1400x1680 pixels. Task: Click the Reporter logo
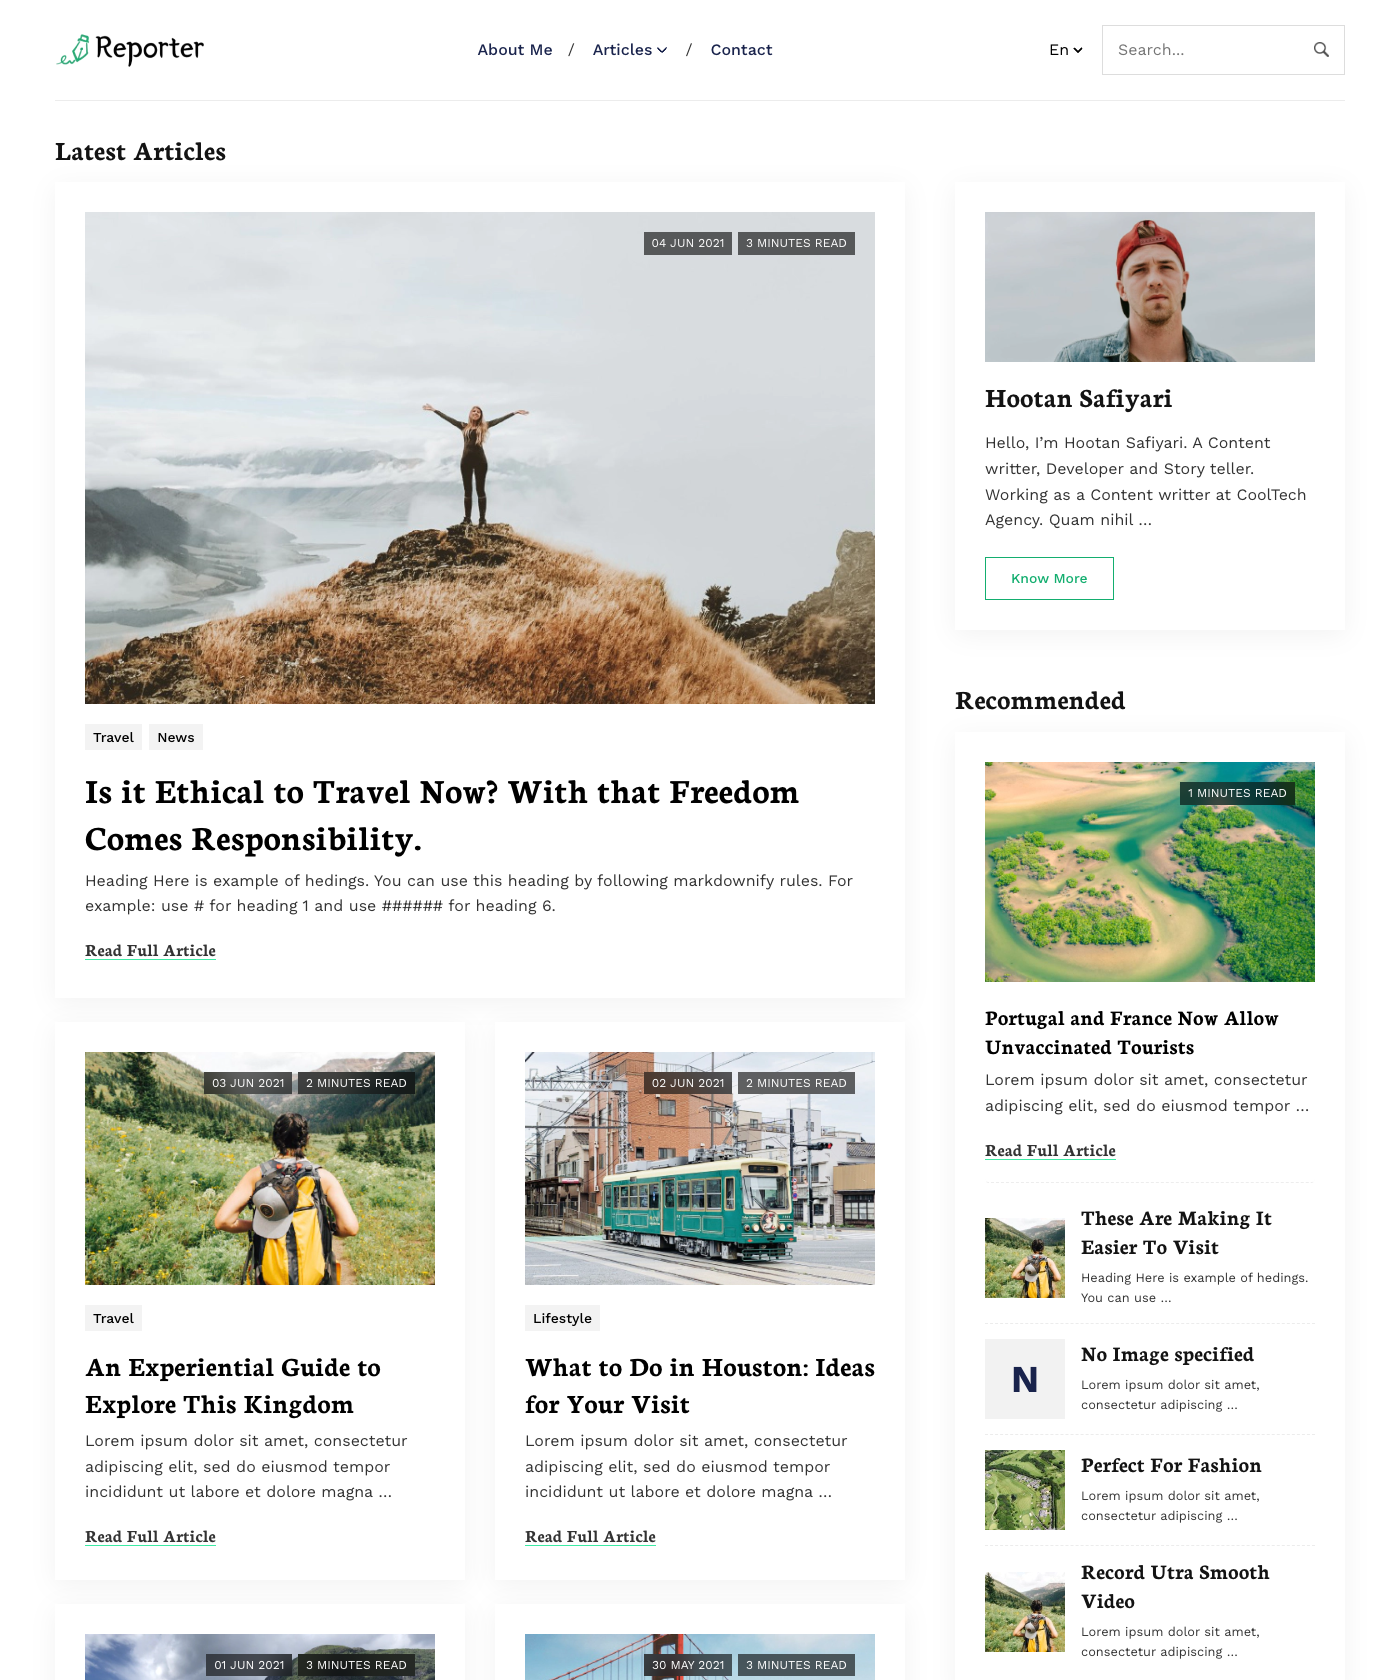point(130,49)
